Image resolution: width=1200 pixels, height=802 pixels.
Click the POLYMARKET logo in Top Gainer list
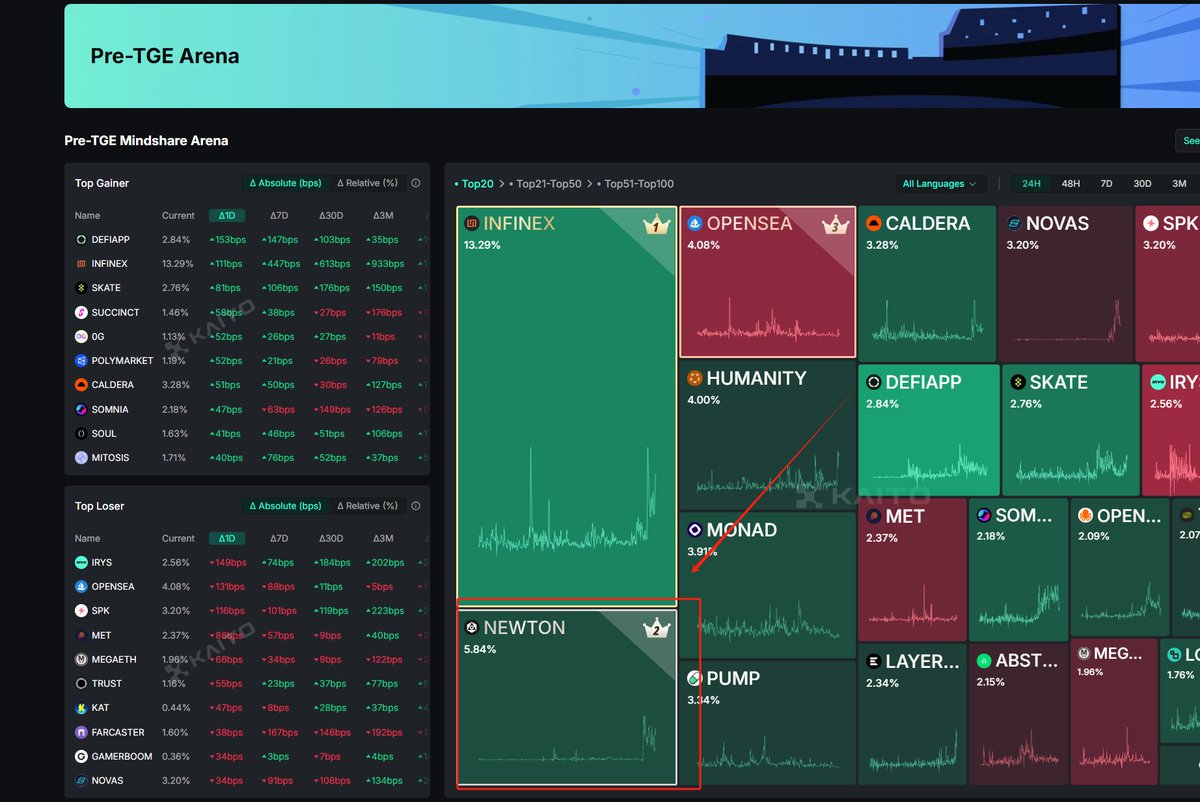tap(81, 361)
